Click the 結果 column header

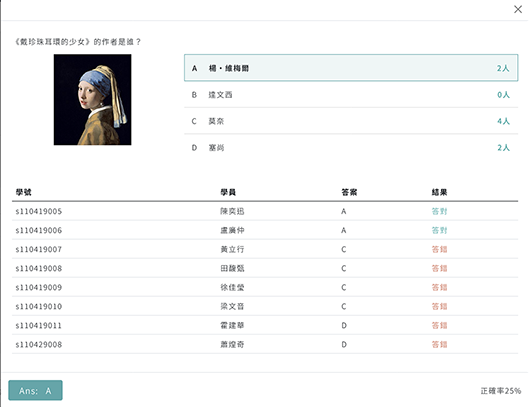point(439,192)
